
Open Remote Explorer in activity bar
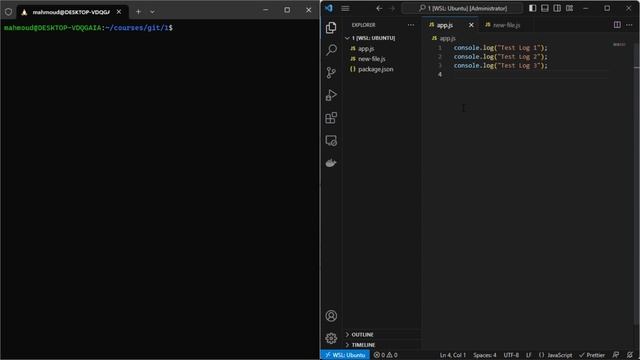coord(331,141)
